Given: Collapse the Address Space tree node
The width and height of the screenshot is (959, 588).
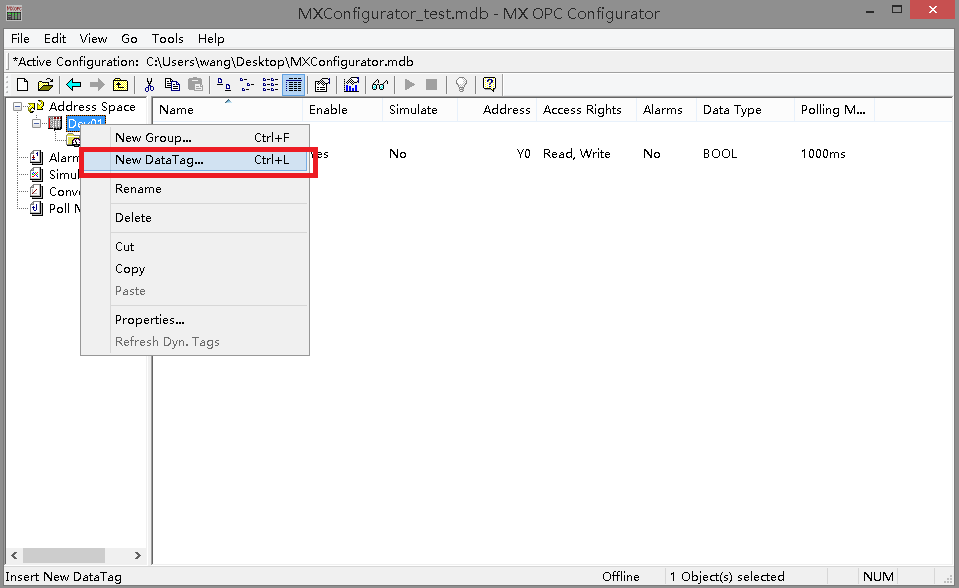Looking at the screenshot, I should (x=18, y=107).
